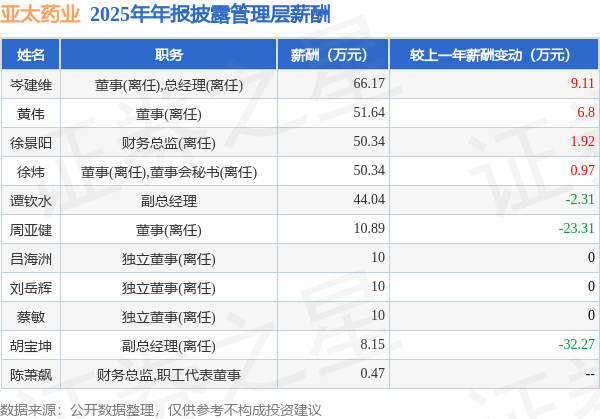The width and height of the screenshot is (600, 419).
Task: Click 徐景阳's salary 50.34
Action: pyautogui.click(x=369, y=141)
